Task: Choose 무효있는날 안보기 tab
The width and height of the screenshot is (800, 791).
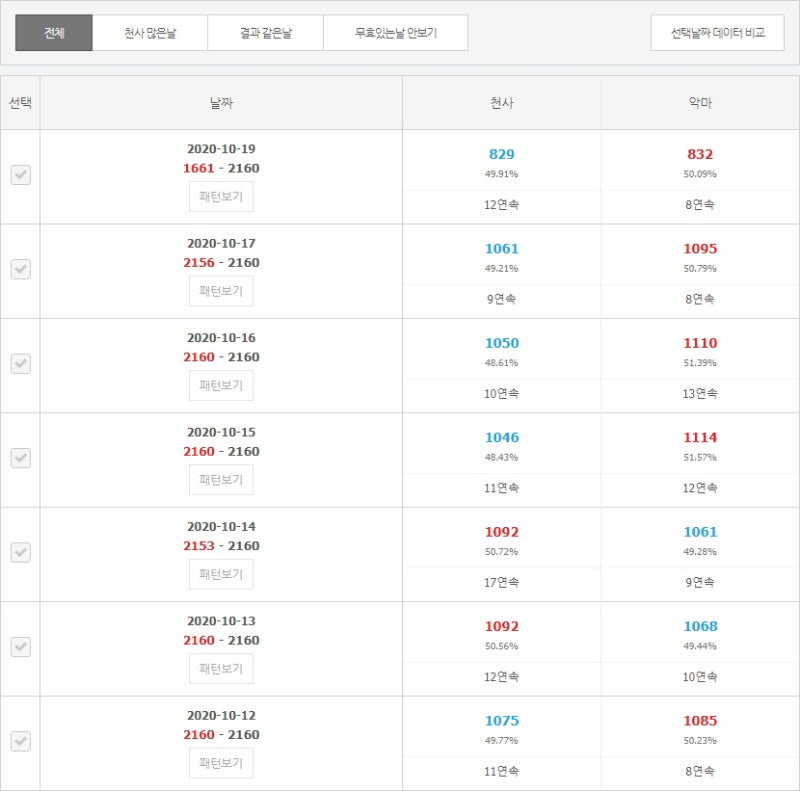Action: coord(395,33)
